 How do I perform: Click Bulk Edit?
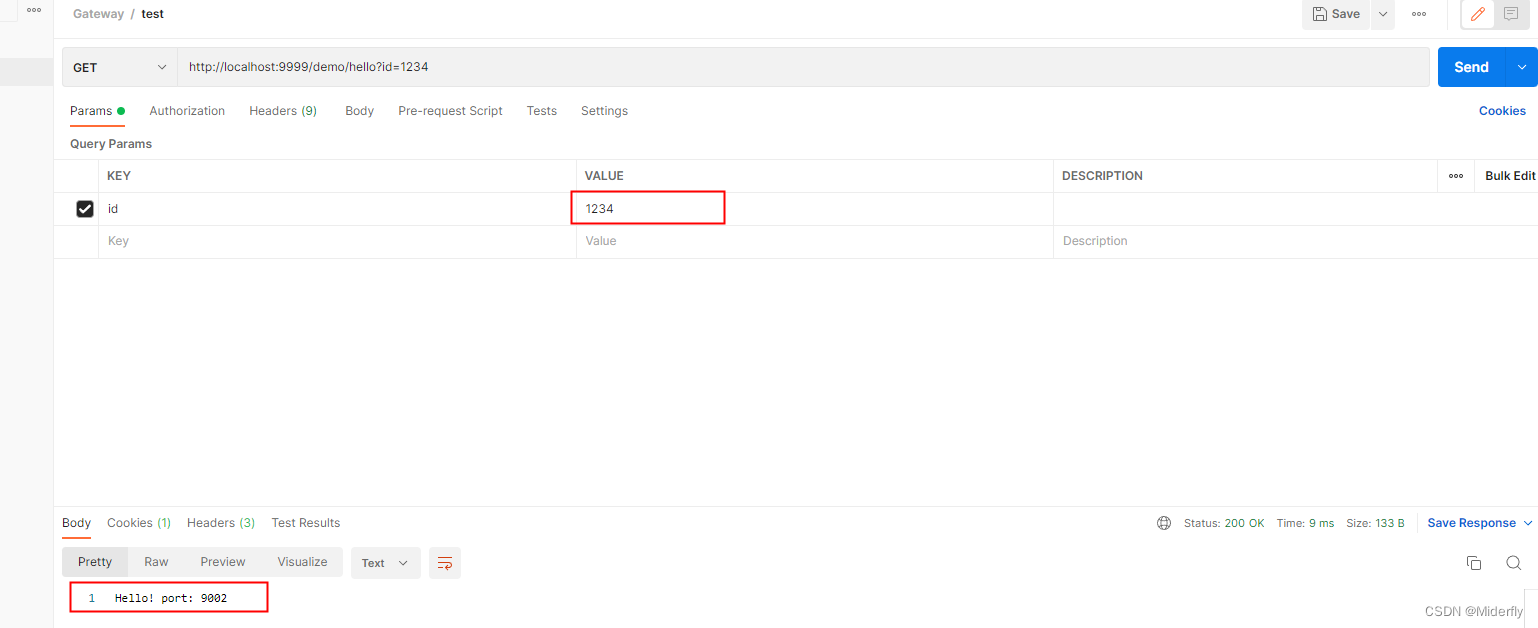[x=1510, y=176]
